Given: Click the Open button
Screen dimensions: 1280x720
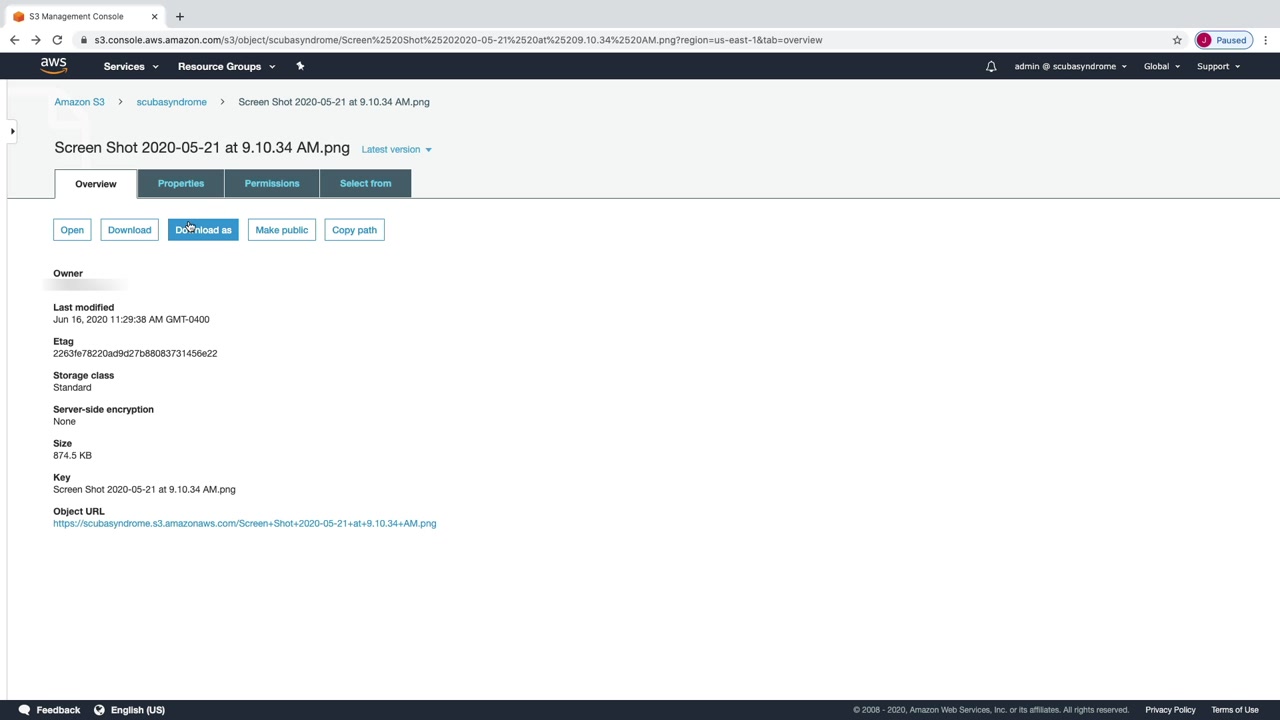Looking at the screenshot, I should coord(72,230).
